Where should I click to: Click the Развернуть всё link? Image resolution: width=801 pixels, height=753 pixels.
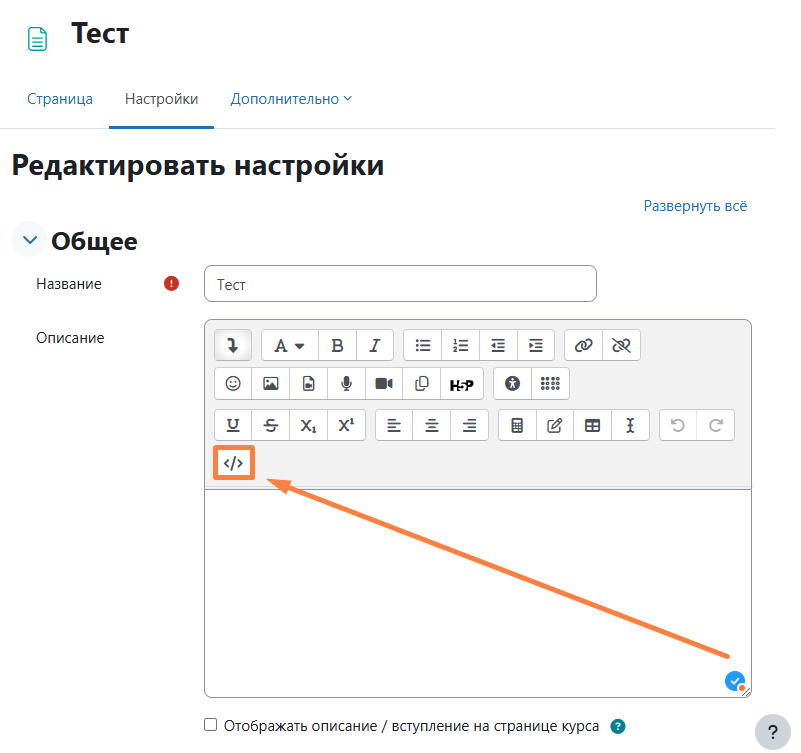[695, 206]
